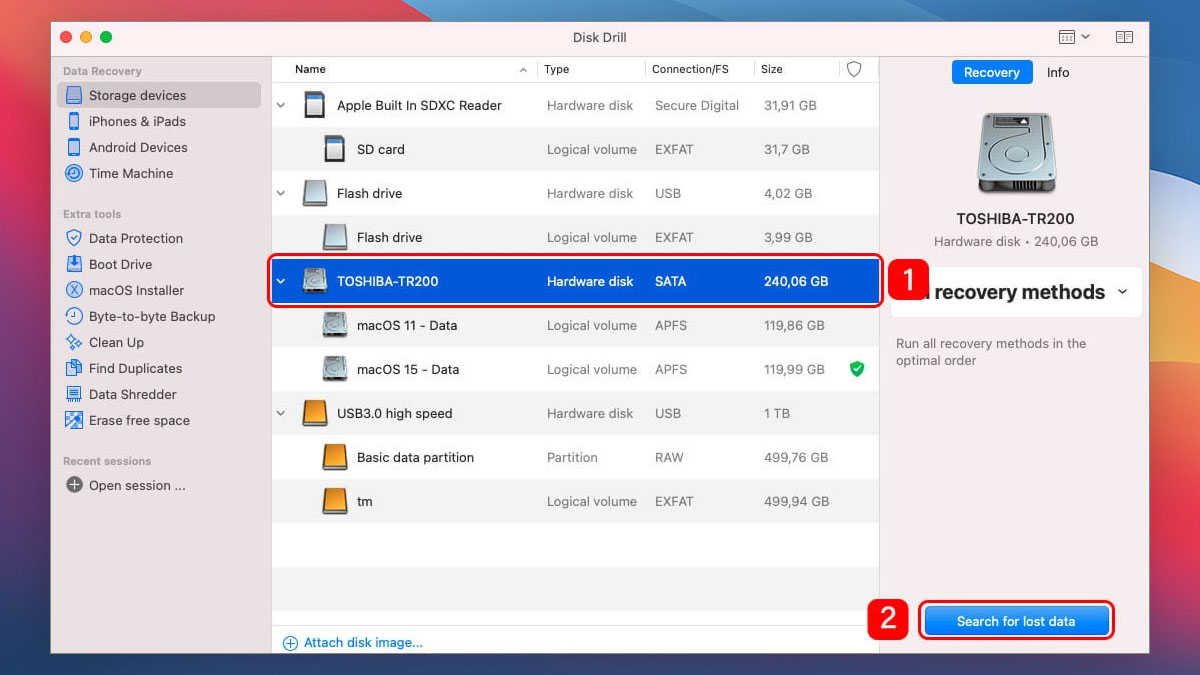Open Data Shredder tool
This screenshot has width=1200, height=675.
132,394
